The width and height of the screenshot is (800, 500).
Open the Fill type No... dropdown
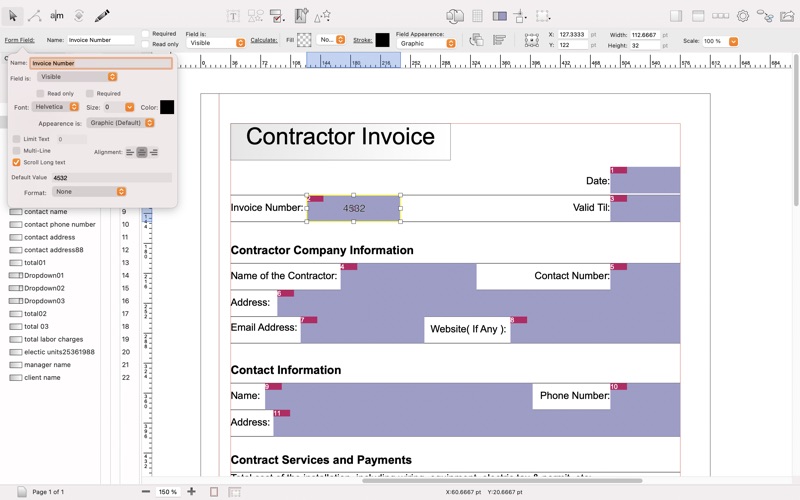pyautogui.click(x=331, y=40)
